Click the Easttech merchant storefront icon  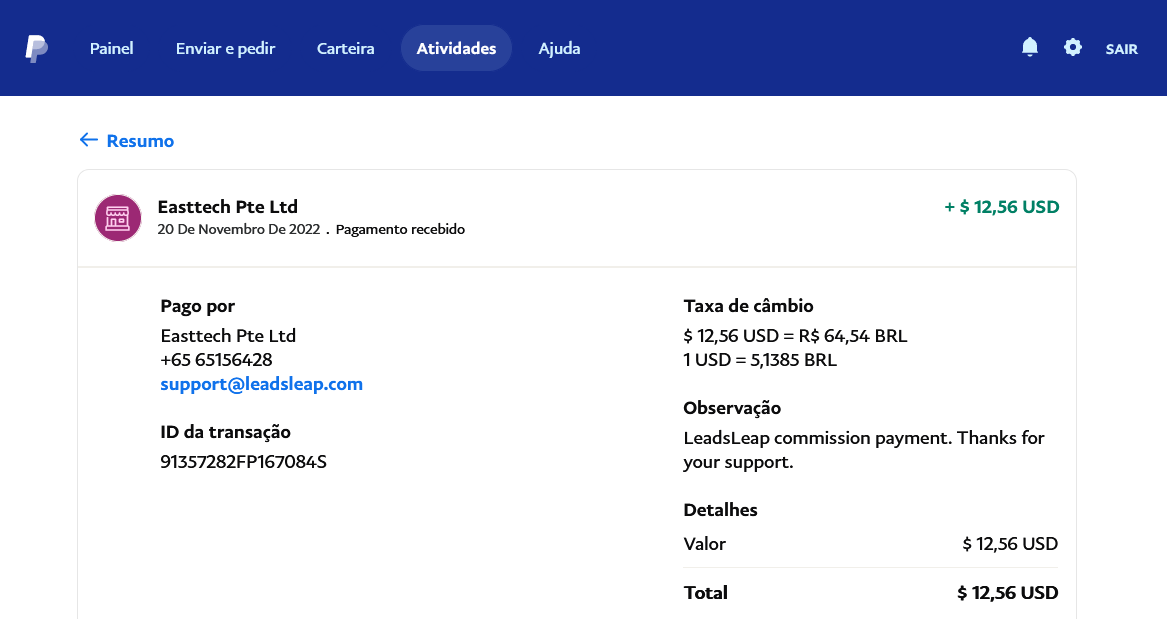click(118, 218)
